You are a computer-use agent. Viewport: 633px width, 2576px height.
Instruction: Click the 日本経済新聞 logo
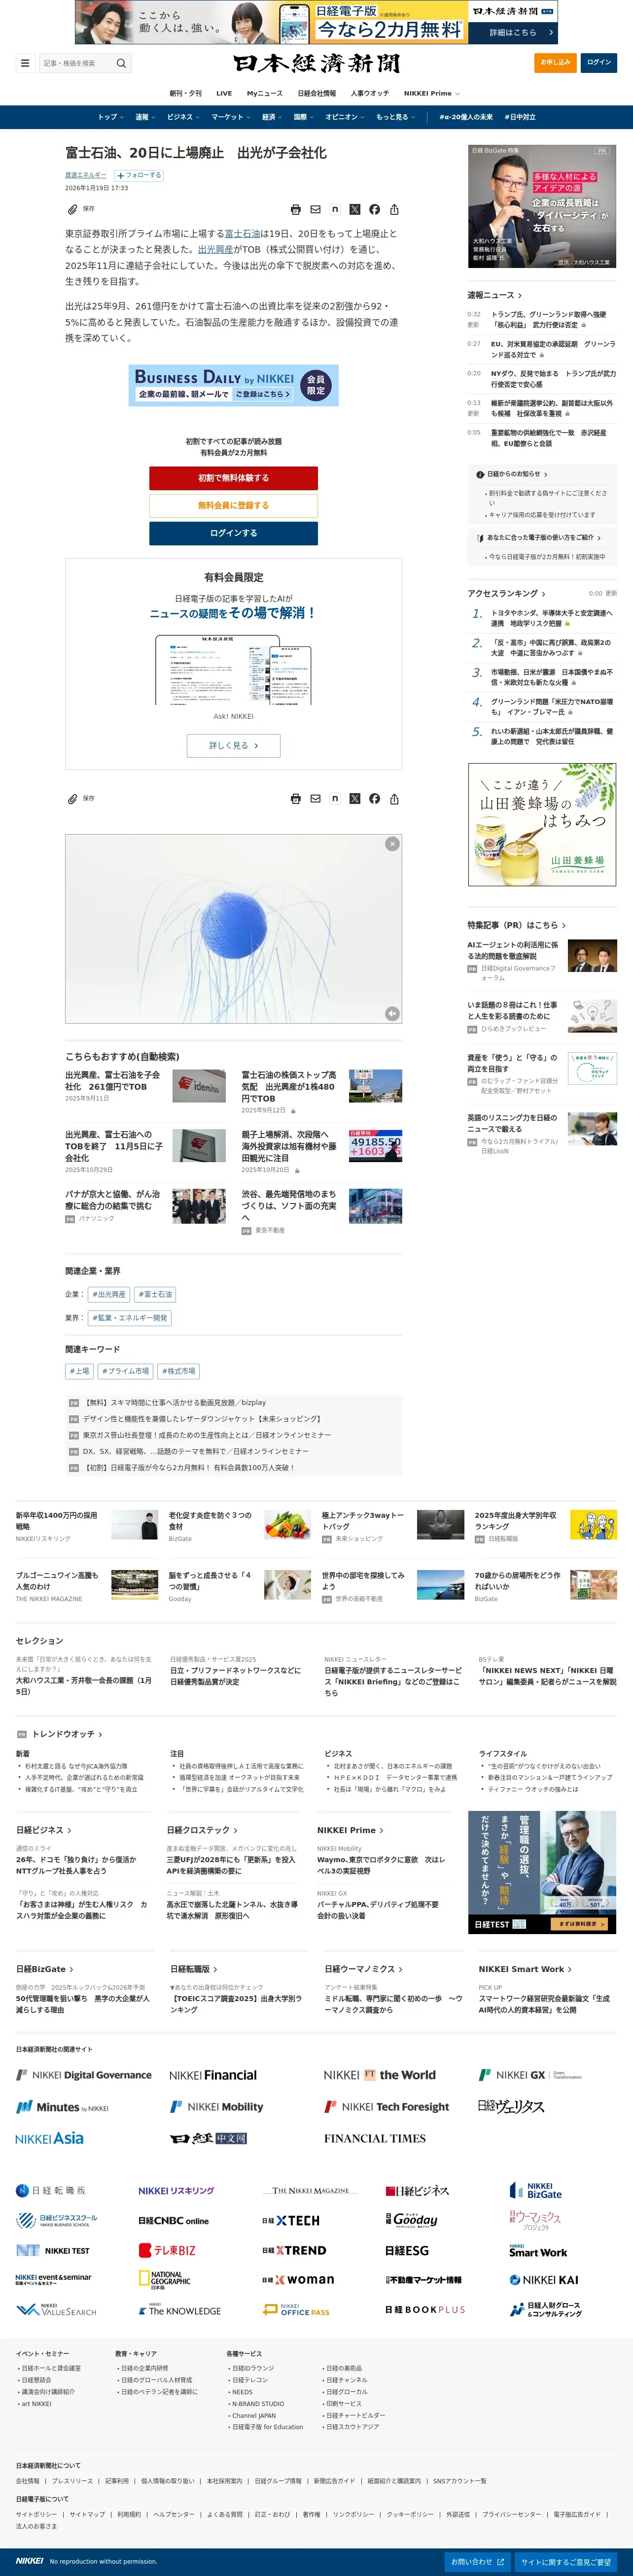pyautogui.click(x=316, y=64)
